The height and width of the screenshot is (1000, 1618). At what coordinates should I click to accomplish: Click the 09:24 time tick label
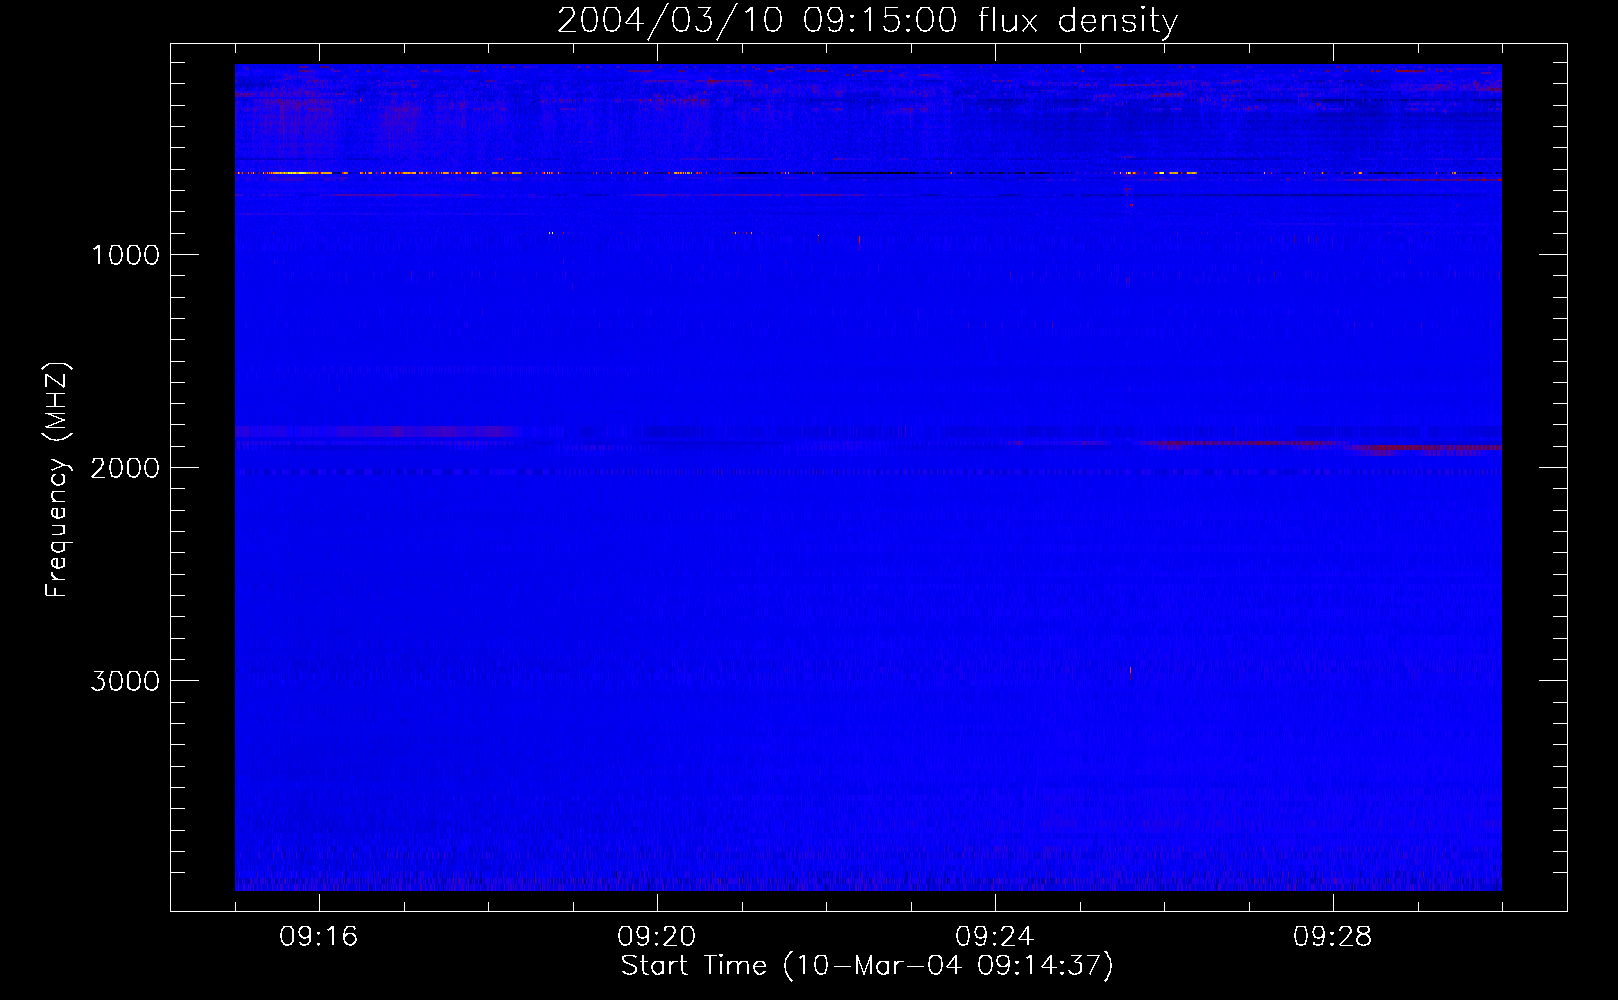click(x=995, y=937)
